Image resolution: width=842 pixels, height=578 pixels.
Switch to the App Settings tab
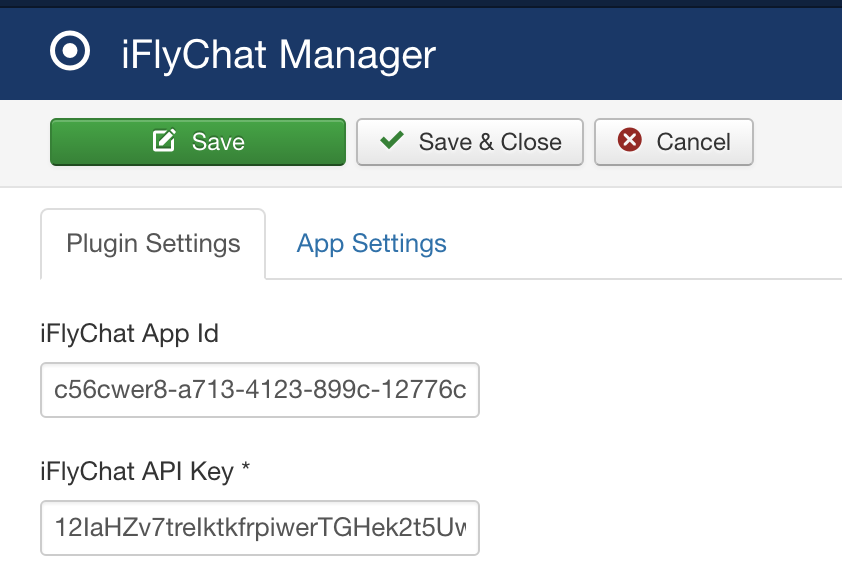point(372,243)
